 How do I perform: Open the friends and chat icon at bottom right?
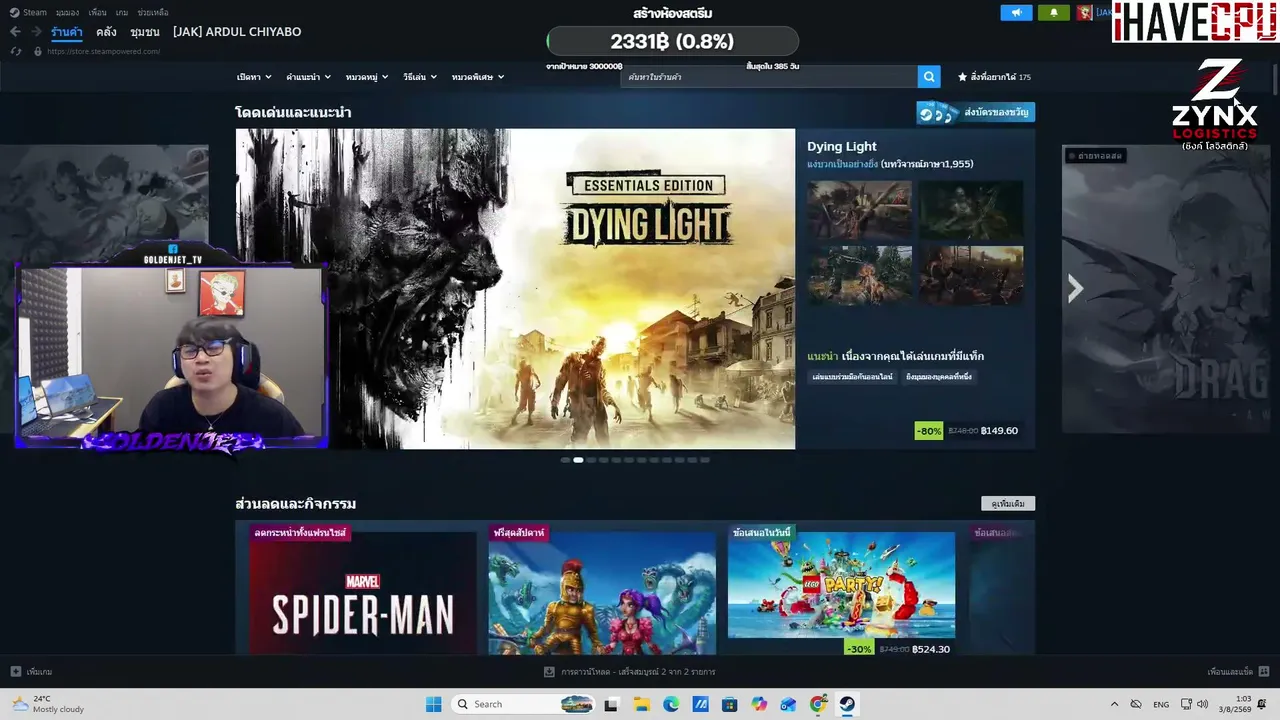[1264, 672]
